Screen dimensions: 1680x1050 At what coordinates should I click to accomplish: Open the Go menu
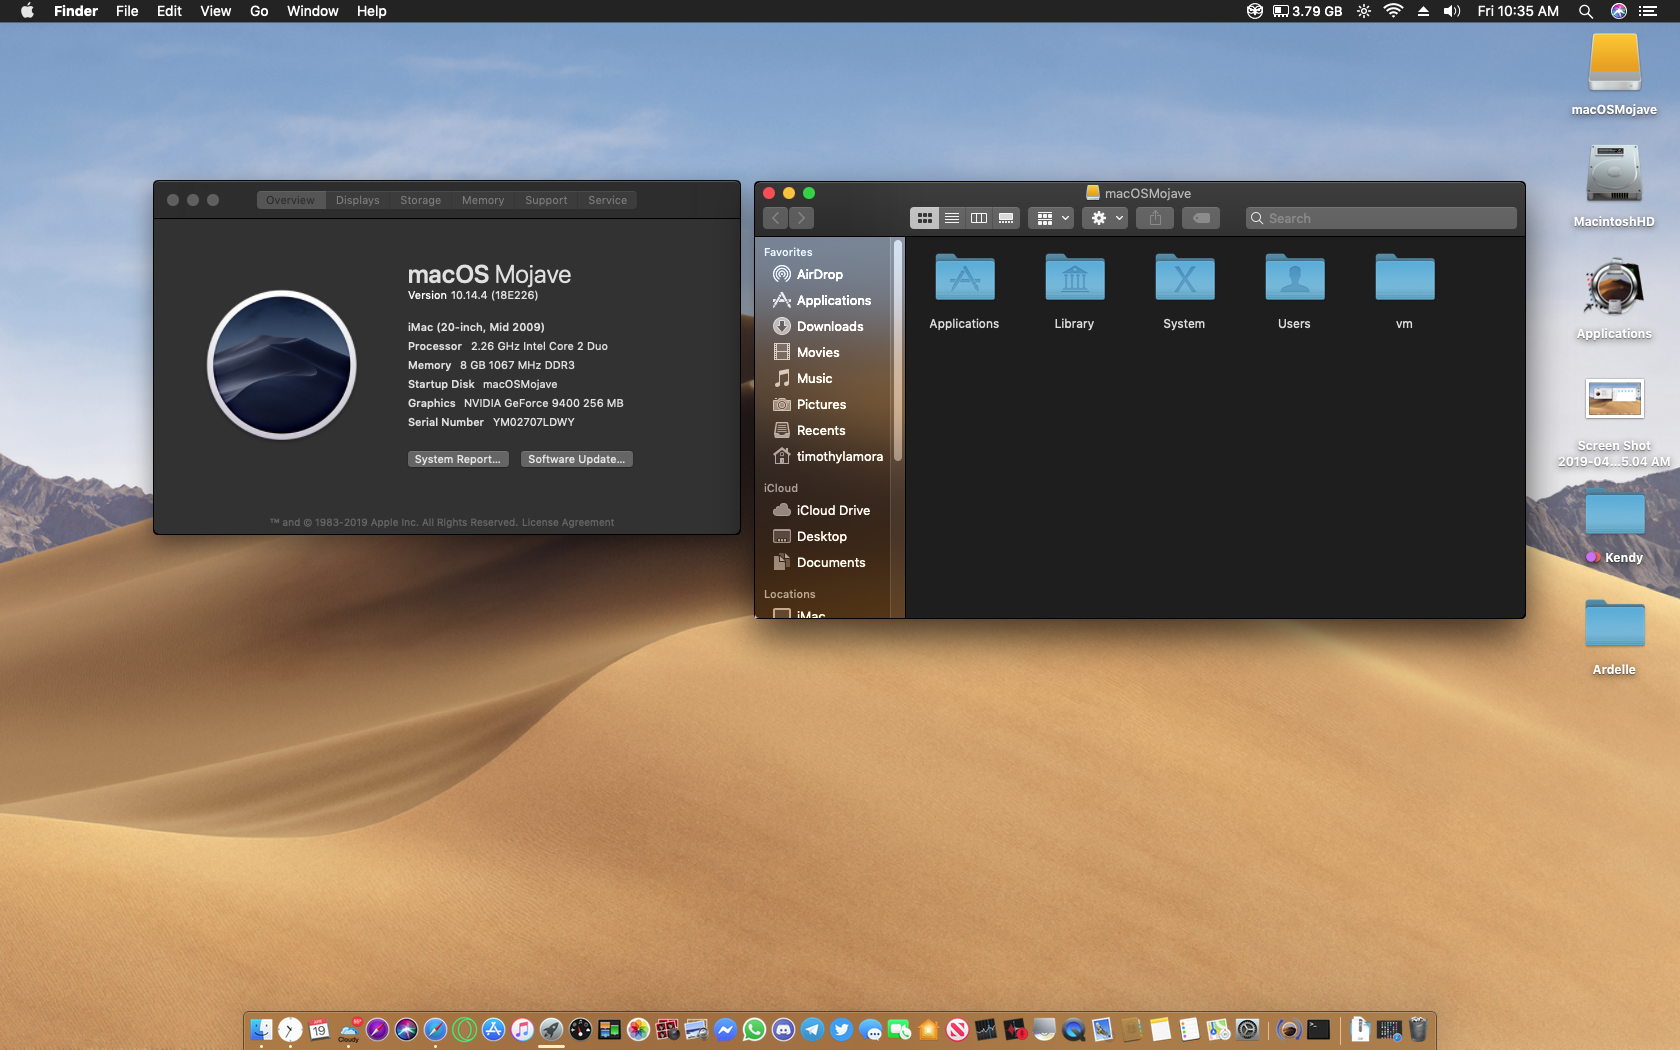coord(259,11)
